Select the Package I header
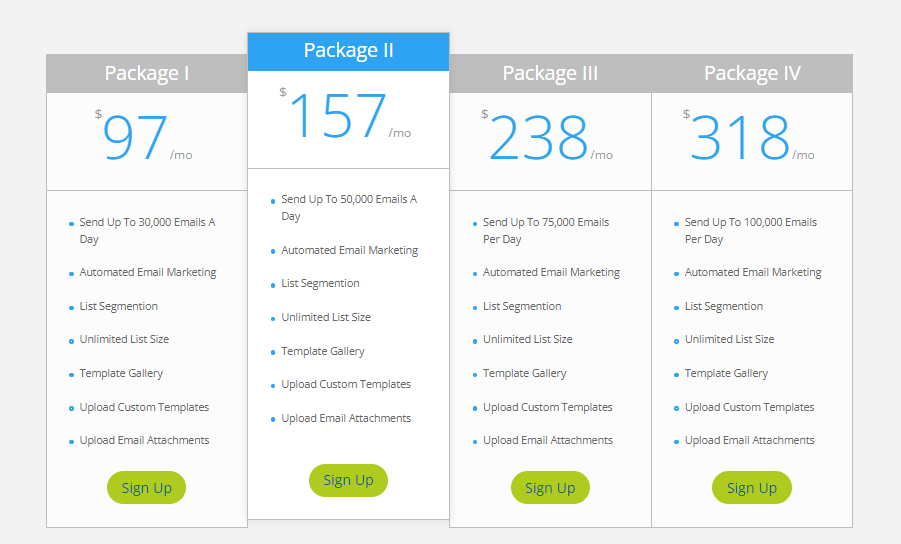 coord(147,73)
